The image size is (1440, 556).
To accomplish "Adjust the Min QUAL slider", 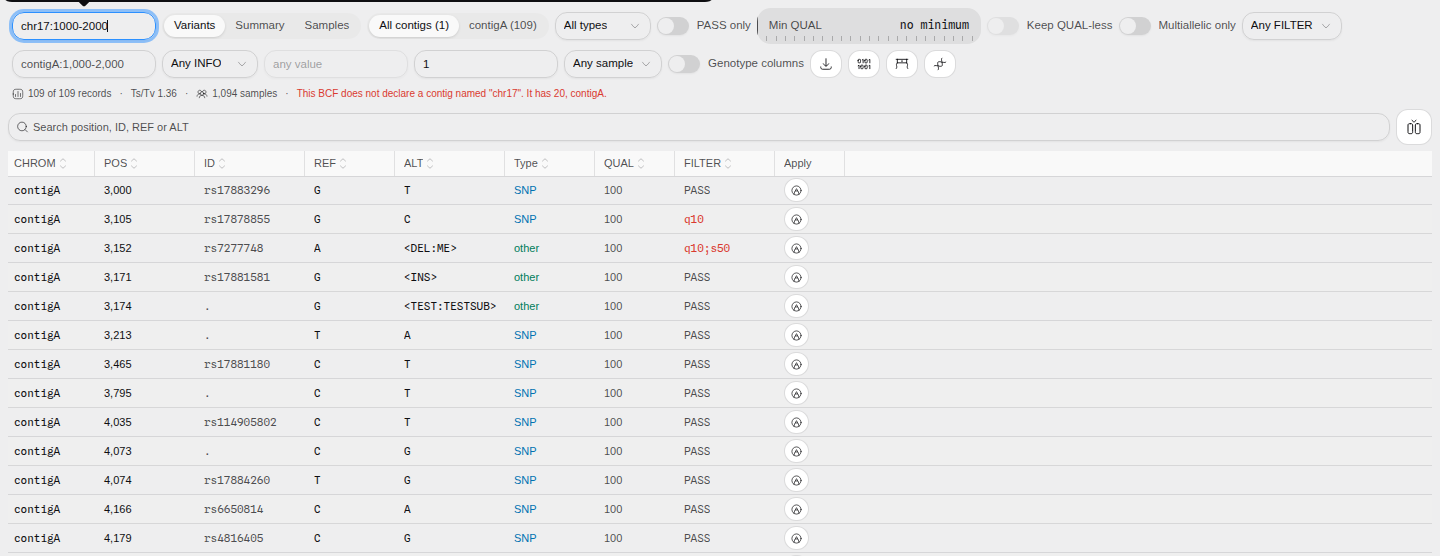I will coord(869,26).
